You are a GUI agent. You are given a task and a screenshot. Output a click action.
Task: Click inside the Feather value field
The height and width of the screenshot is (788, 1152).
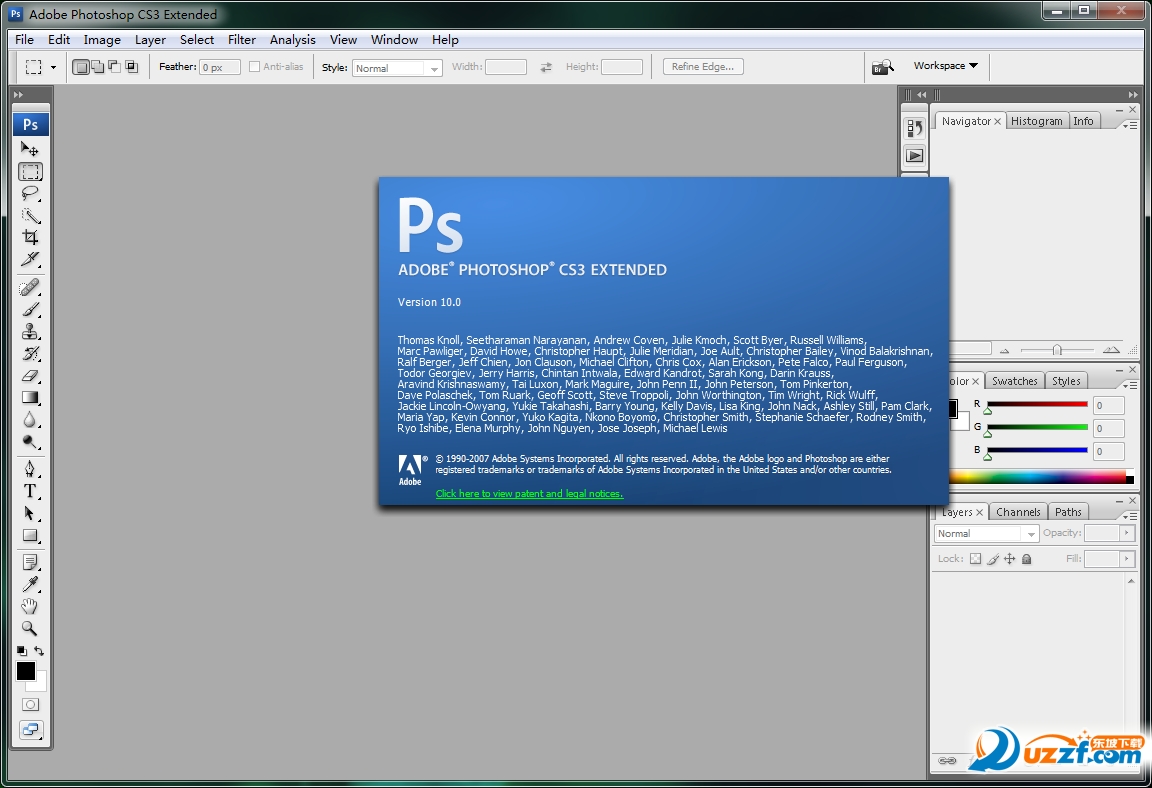pyautogui.click(x=219, y=66)
